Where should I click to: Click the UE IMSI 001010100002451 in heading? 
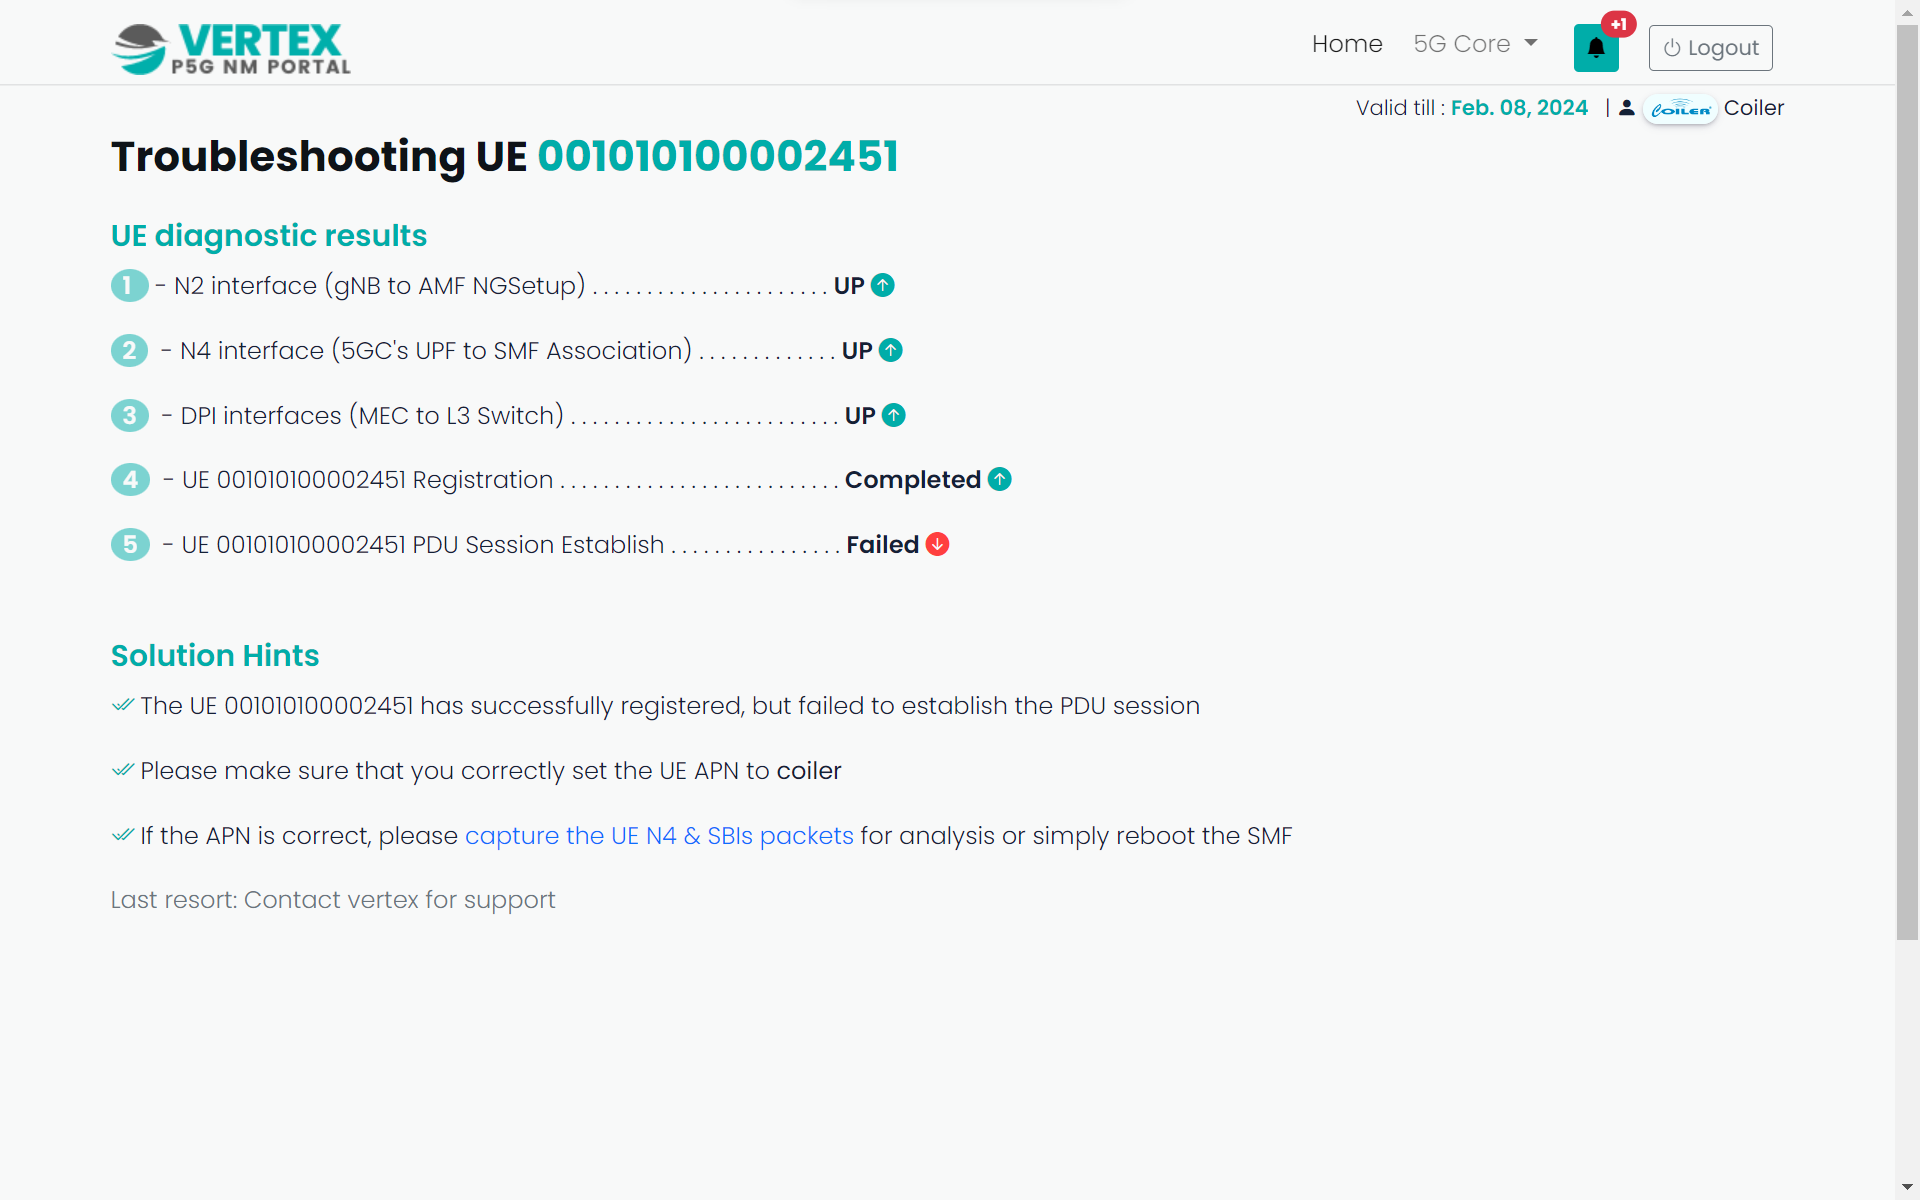tap(718, 157)
